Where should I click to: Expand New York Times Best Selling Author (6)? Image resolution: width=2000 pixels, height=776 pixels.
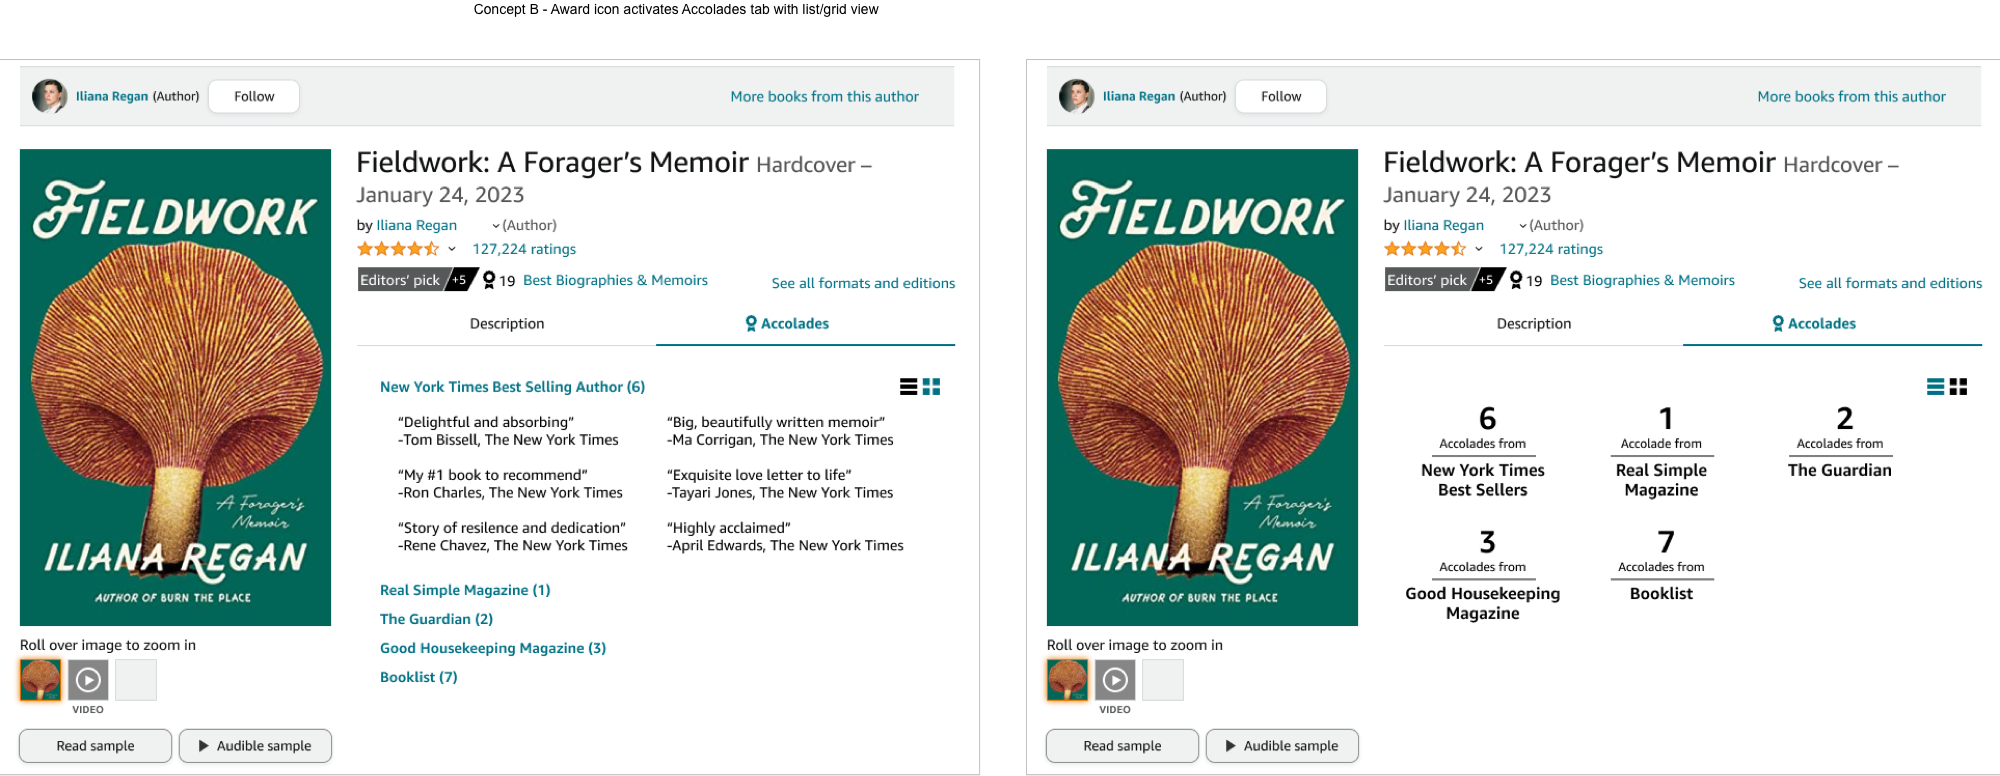(x=512, y=387)
